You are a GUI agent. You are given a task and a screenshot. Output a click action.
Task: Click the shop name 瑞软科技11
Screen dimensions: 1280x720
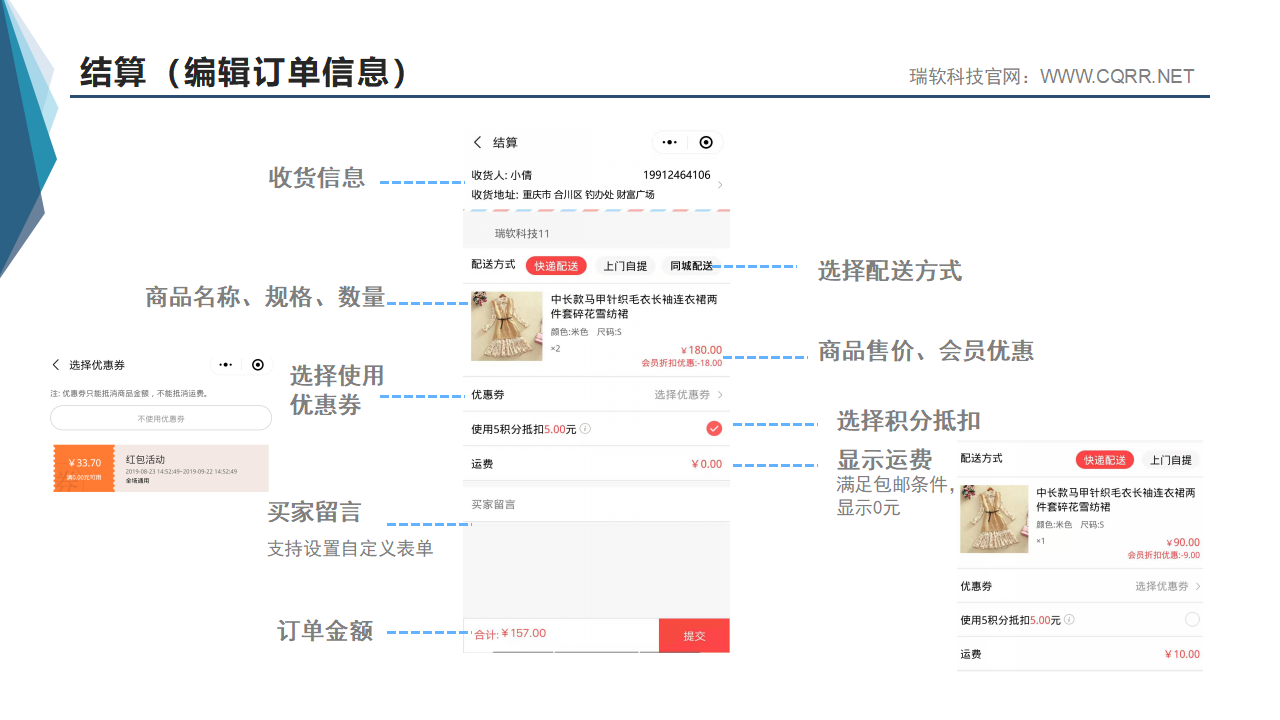[x=523, y=234]
